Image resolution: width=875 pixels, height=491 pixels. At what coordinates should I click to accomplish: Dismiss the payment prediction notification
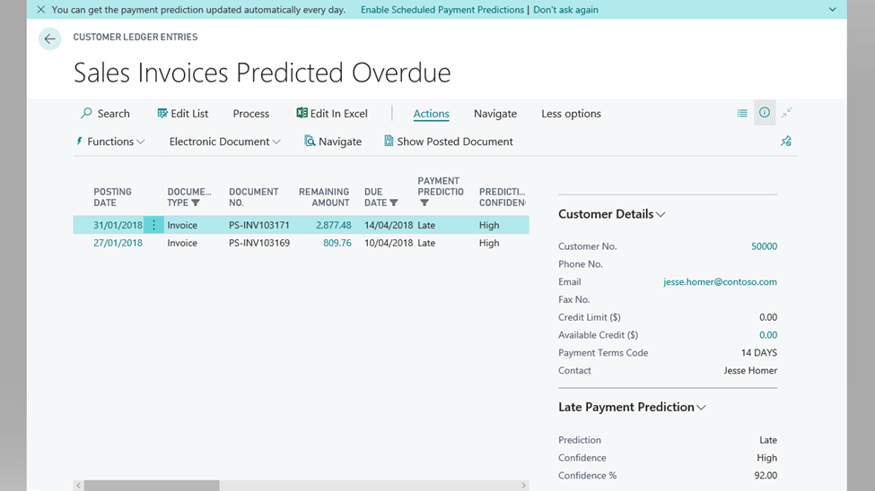[x=40, y=10]
